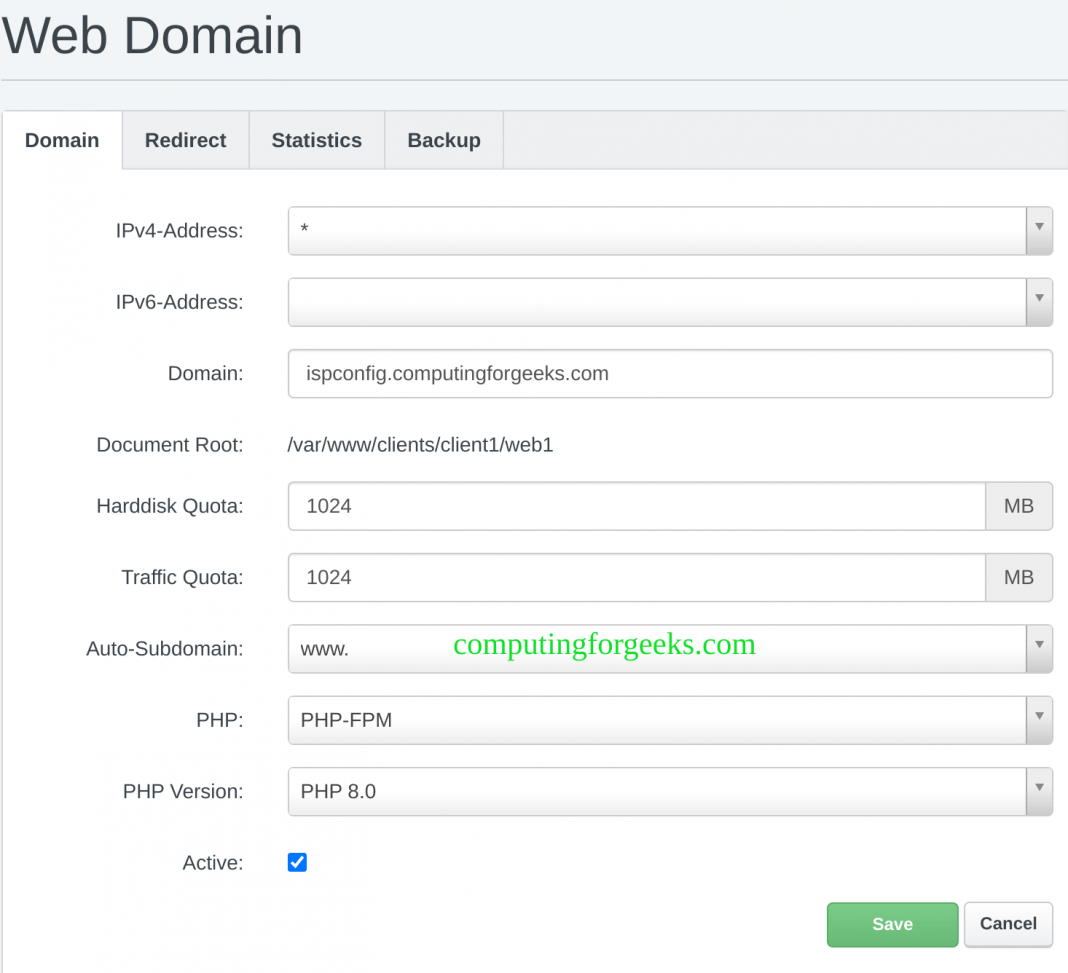Screen dimensions: 1068x973
Task: Switch to the Domain tab
Action: pos(62,140)
